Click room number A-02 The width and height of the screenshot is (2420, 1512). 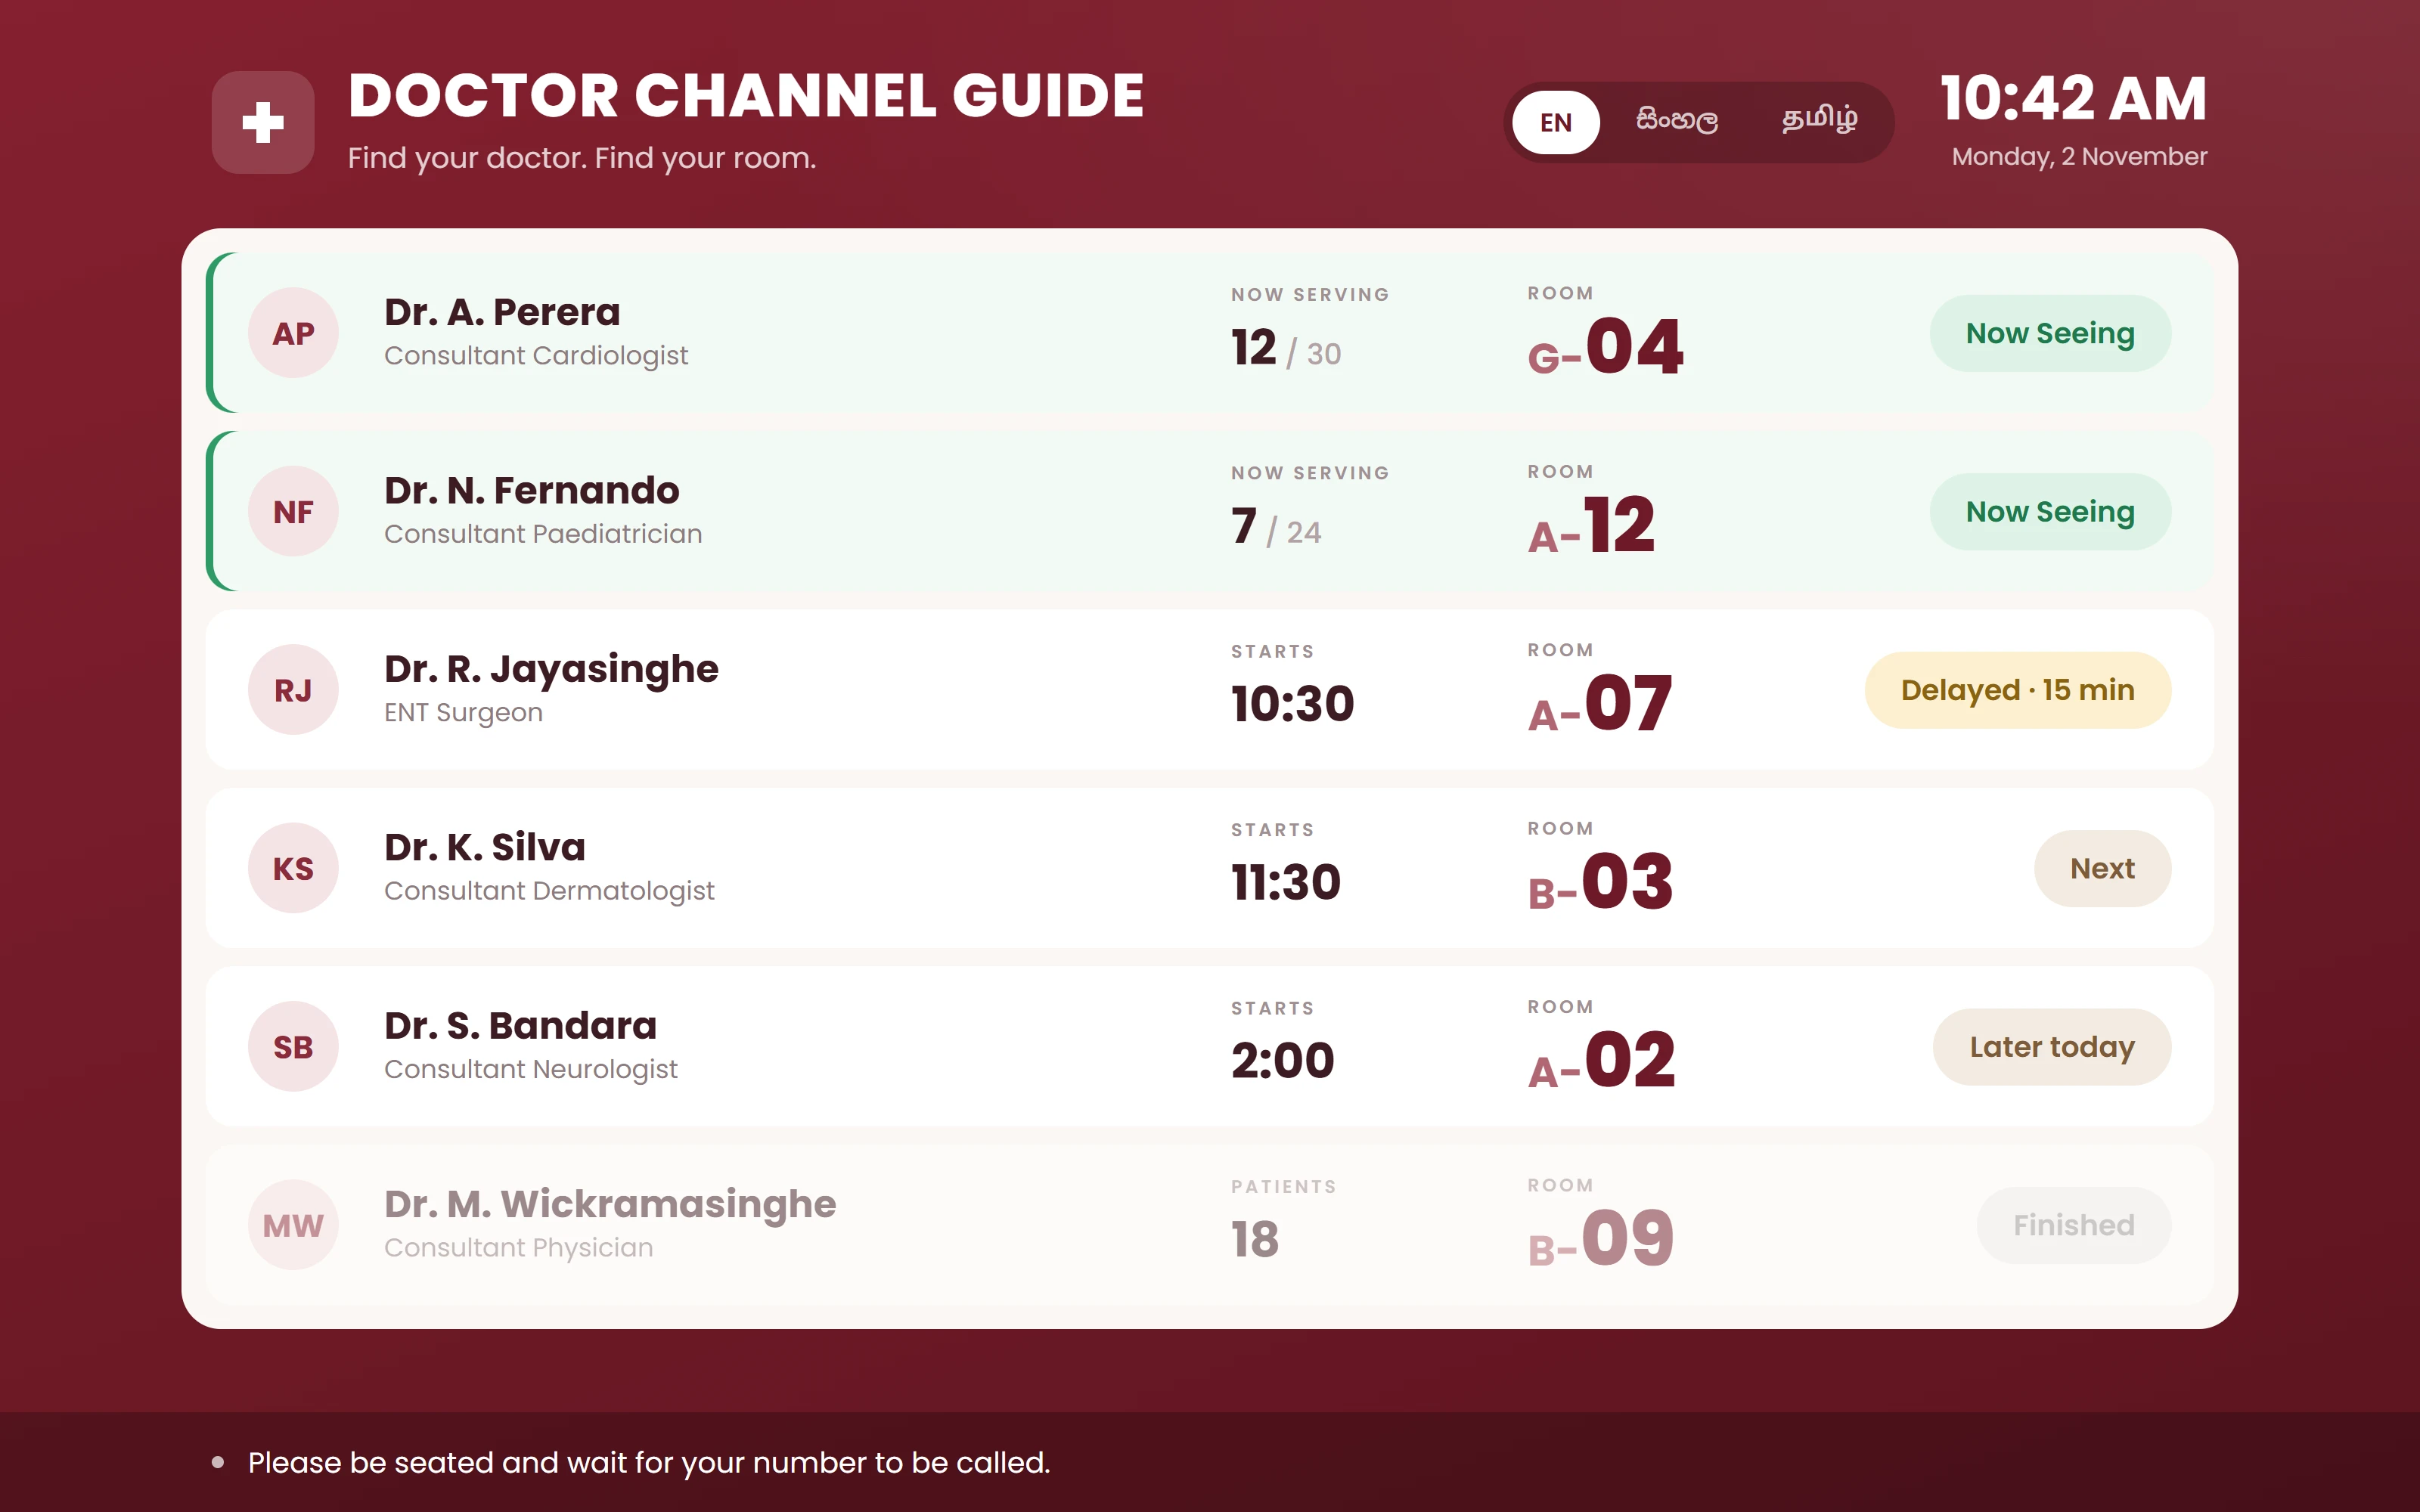(1601, 1061)
